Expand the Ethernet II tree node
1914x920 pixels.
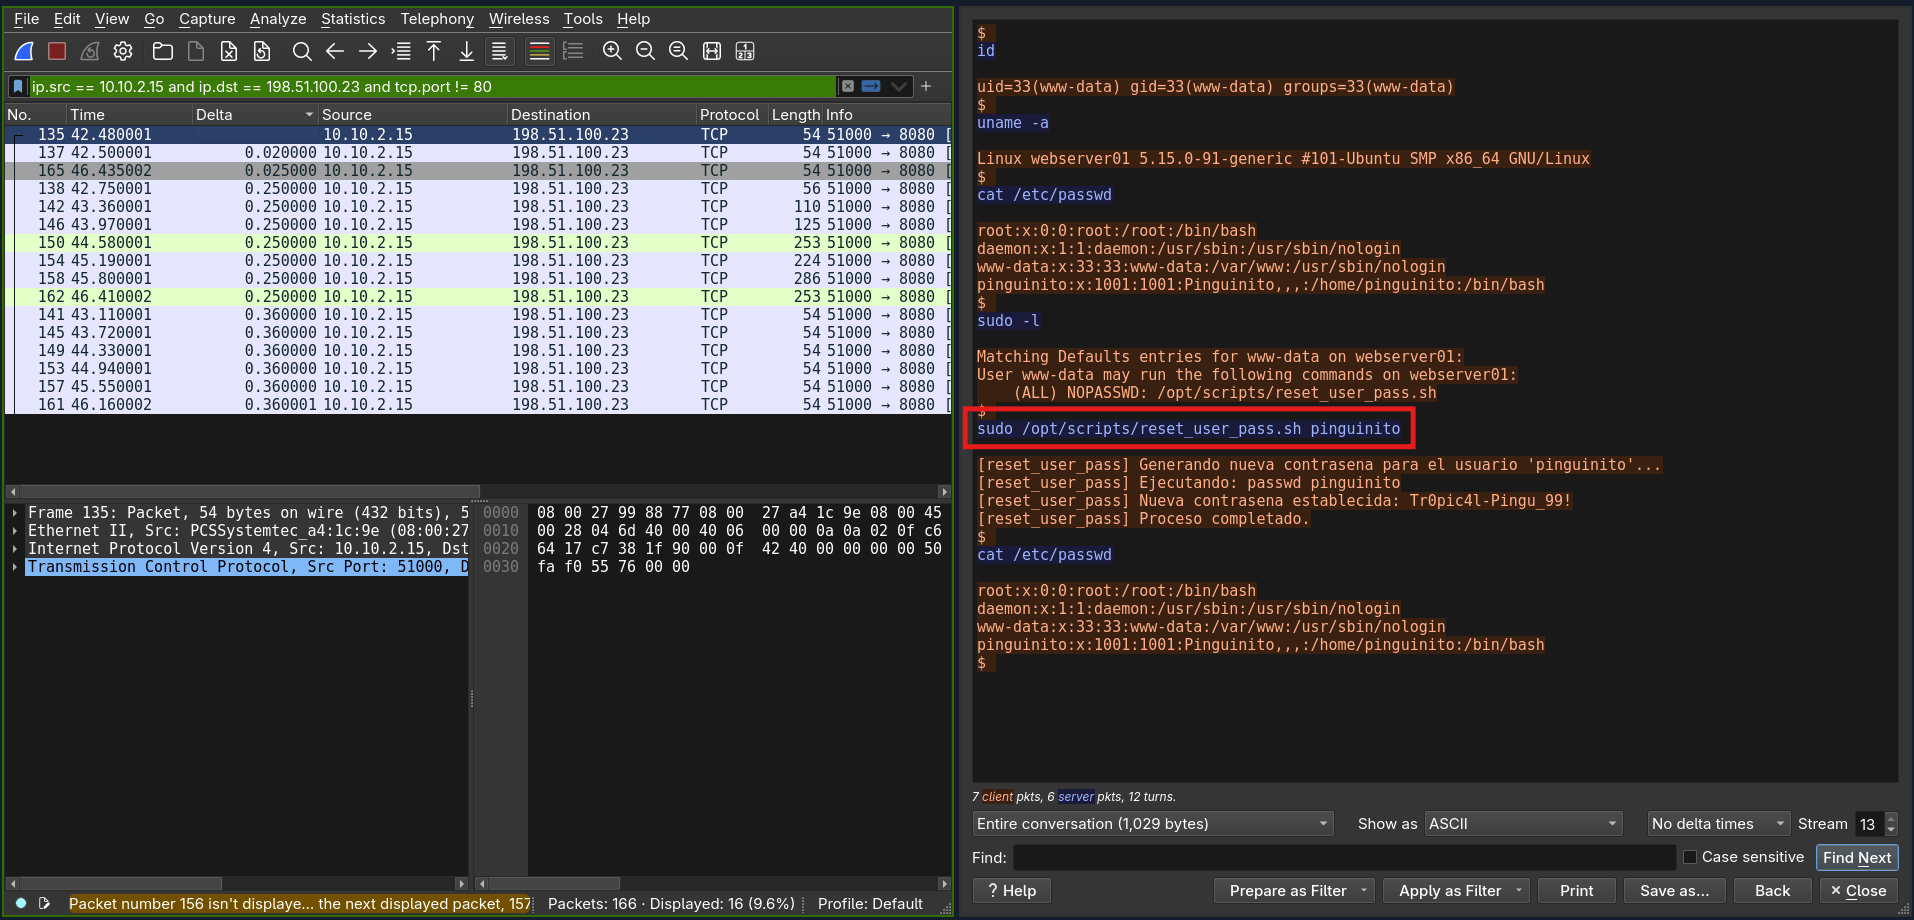pyautogui.click(x=15, y=531)
